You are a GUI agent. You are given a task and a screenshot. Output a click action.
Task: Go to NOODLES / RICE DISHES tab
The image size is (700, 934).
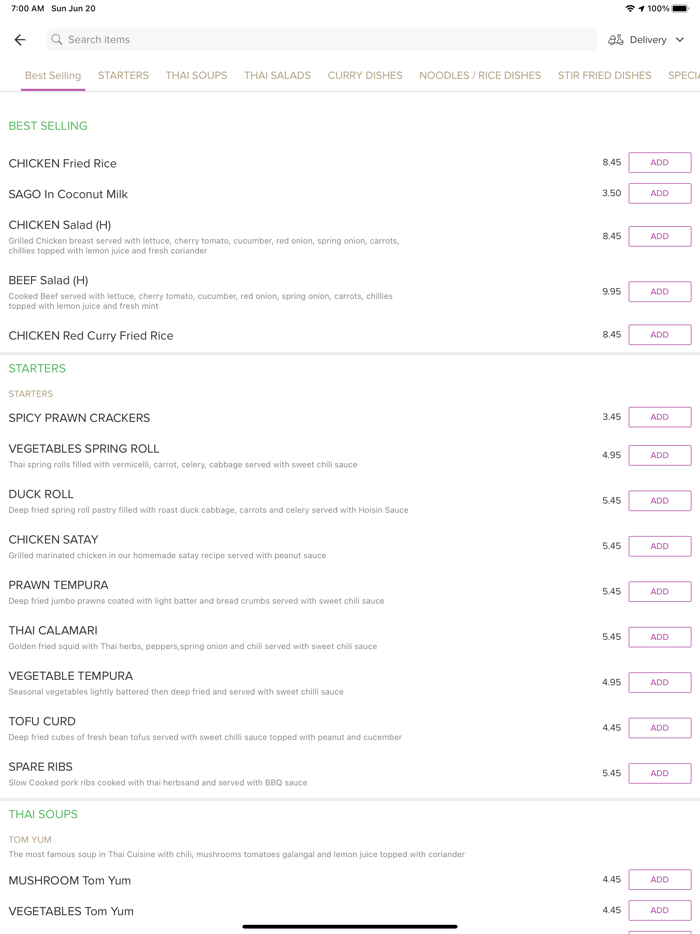tap(480, 75)
